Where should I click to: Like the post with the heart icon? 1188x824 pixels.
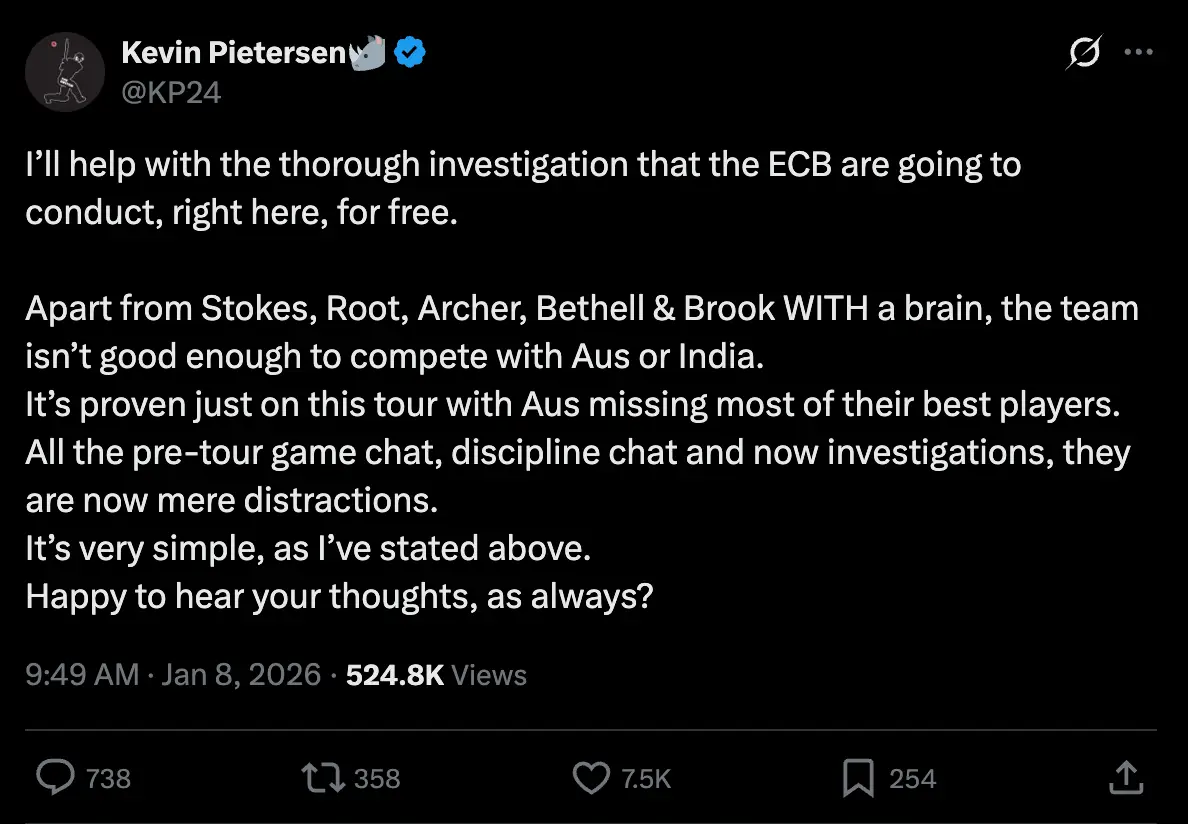tap(591, 777)
